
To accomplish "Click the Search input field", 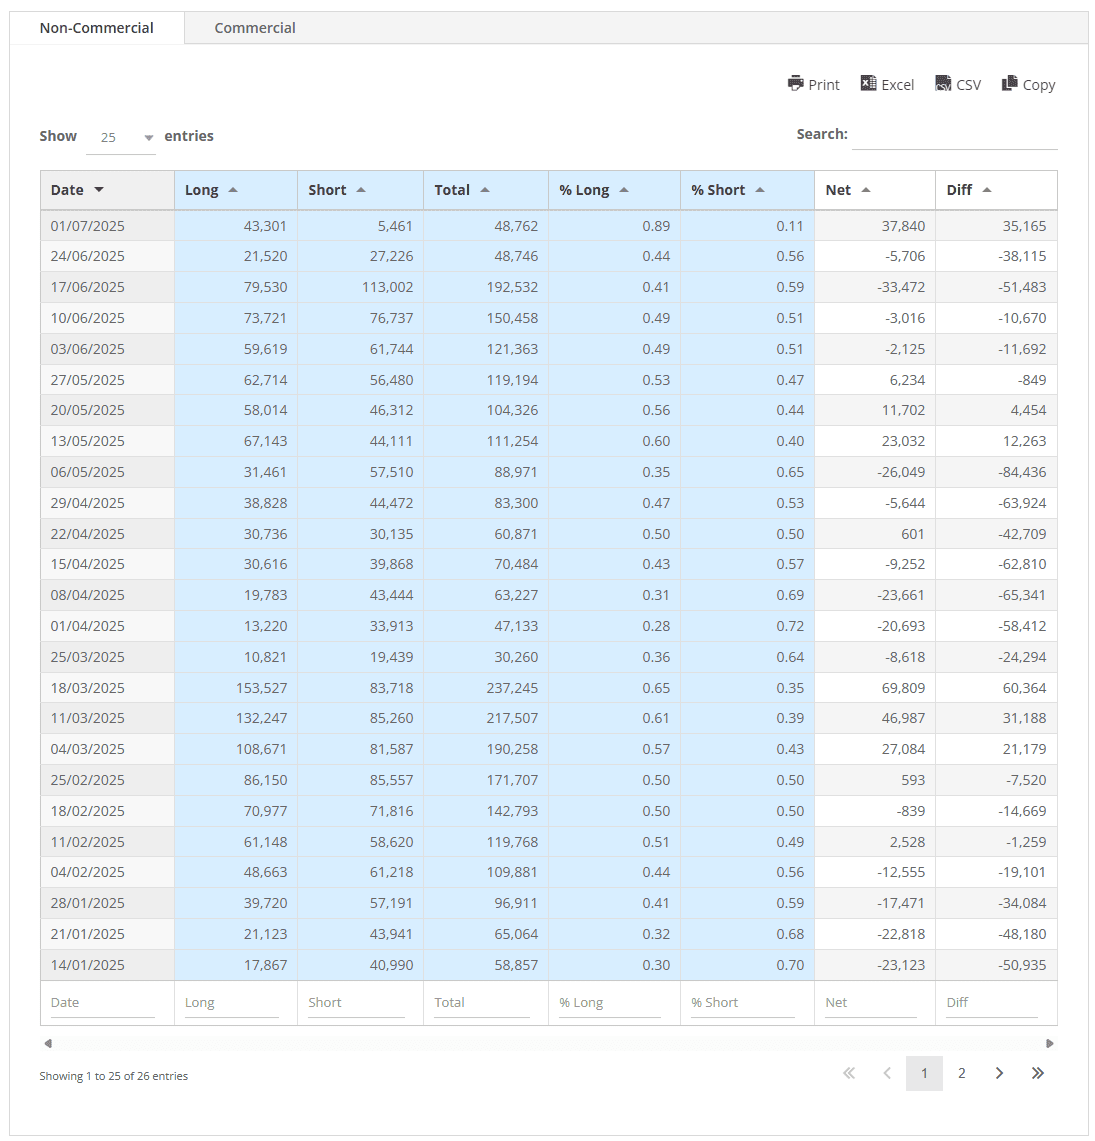I will (954, 135).
